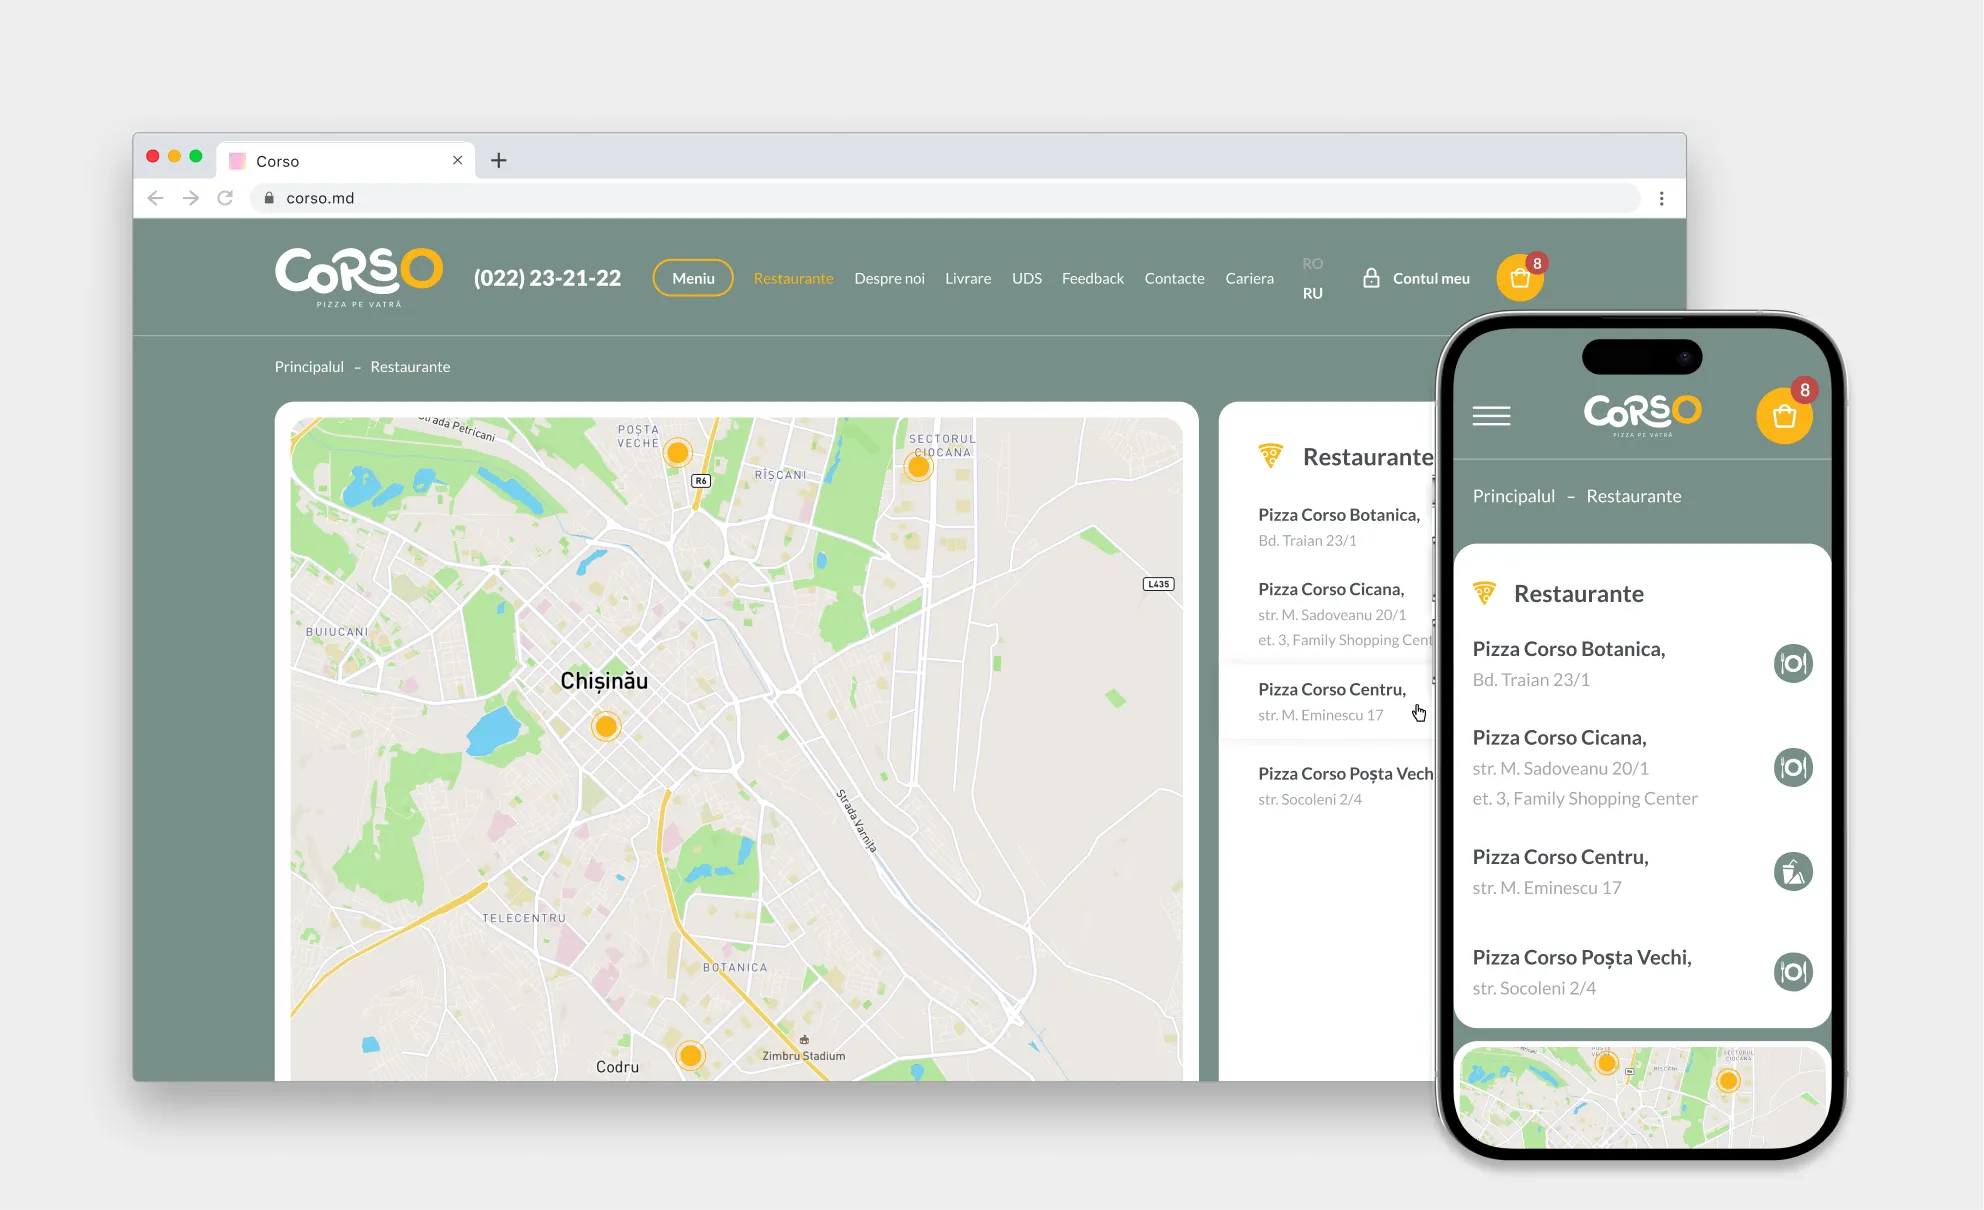Open Contul meu account link
Image resolution: width=1984 pixels, height=1210 pixels.
tap(1417, 278)
